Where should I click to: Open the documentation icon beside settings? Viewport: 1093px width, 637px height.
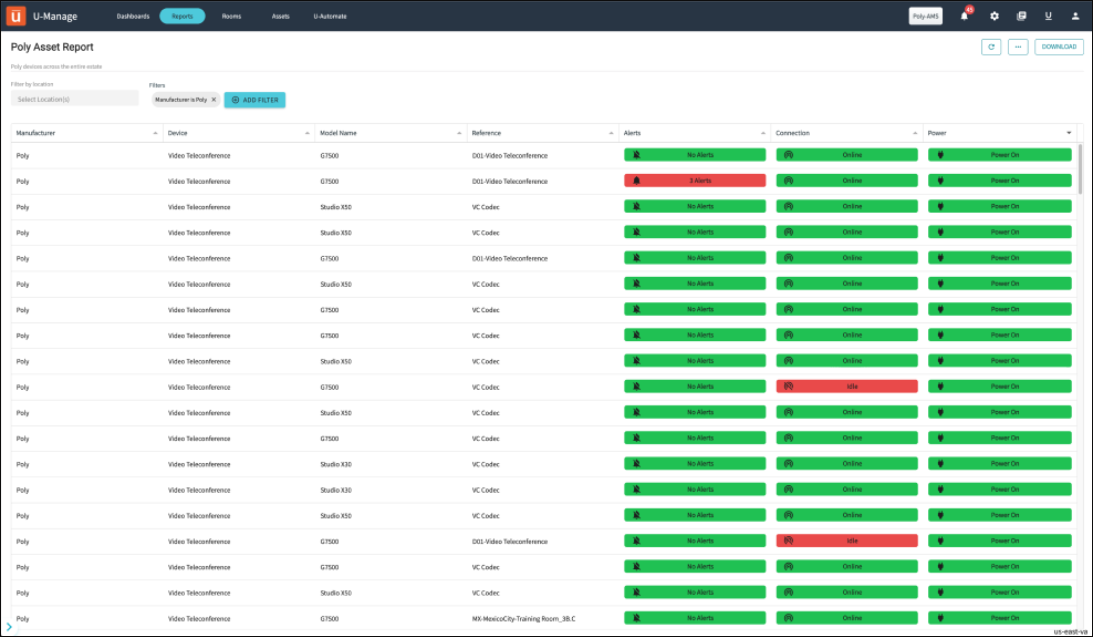[1021, 16]
